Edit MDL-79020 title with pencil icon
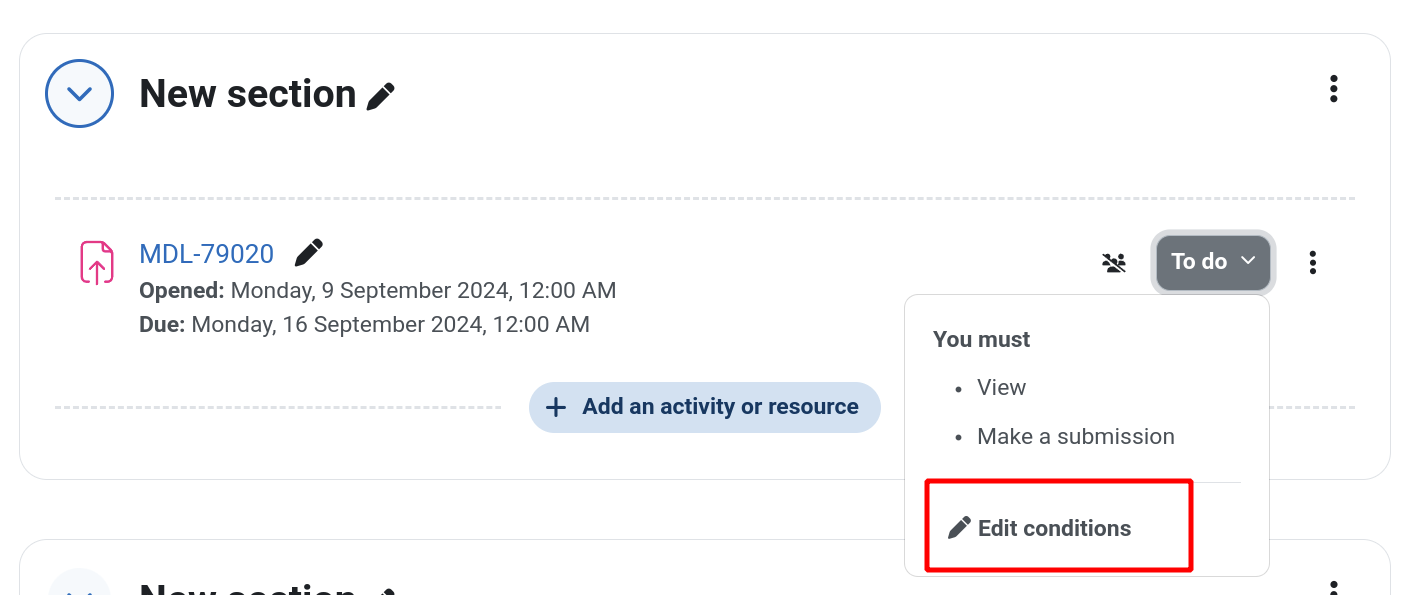This screenshot has height=595, width=1408. point(309,253)
